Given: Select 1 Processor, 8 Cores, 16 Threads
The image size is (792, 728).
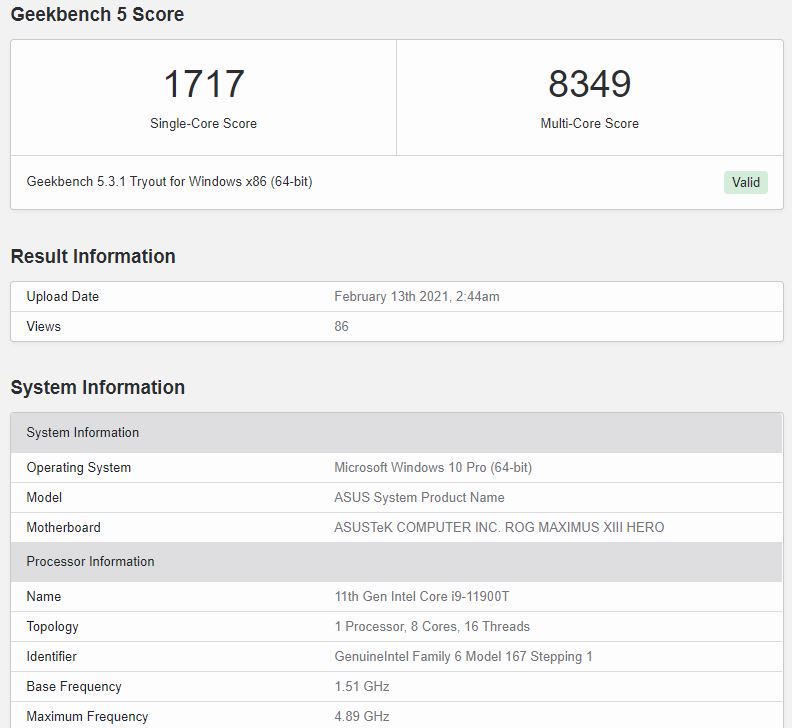Looking at the screenshot, I should (432, 626).
